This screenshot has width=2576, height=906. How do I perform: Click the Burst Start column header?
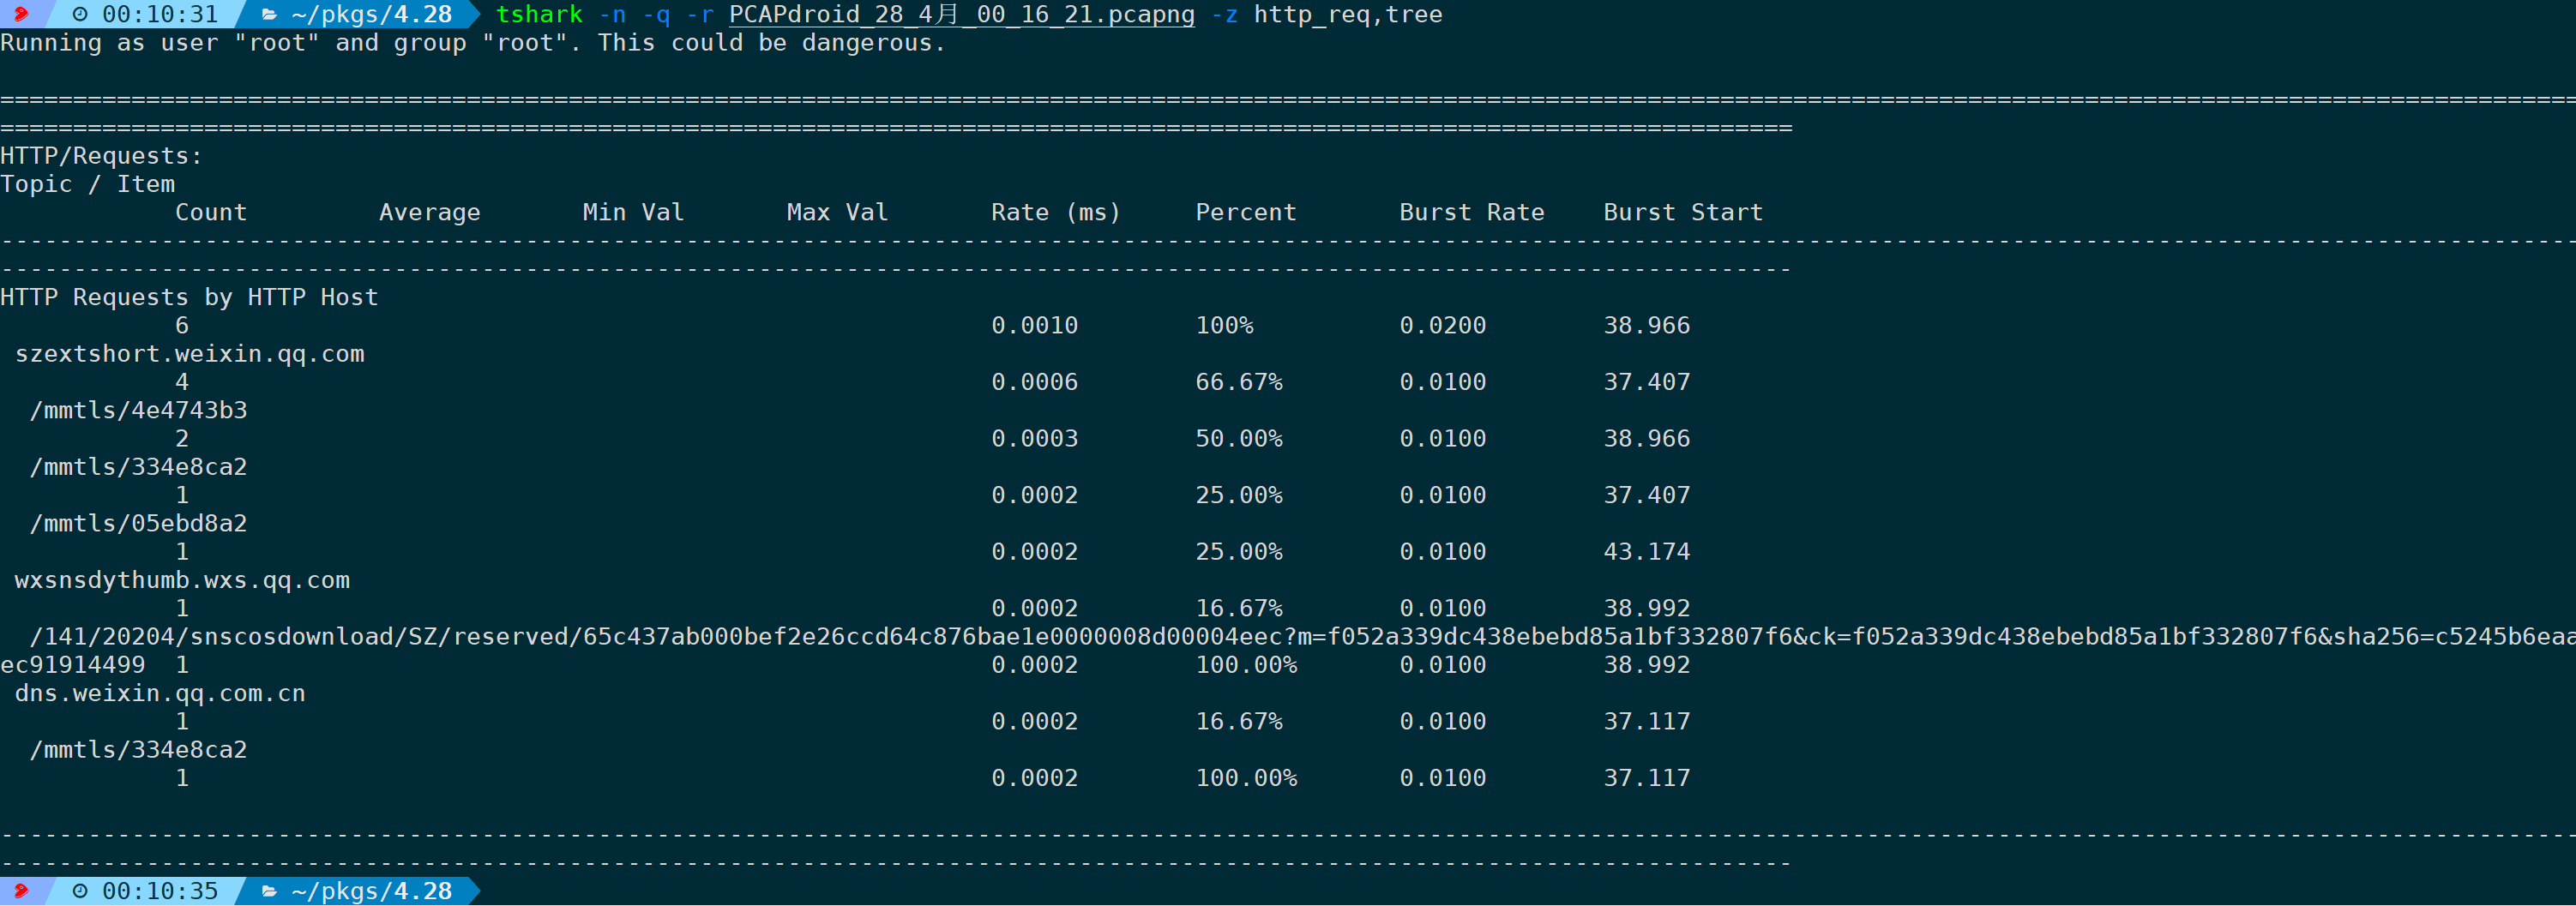pos(1682,212)
